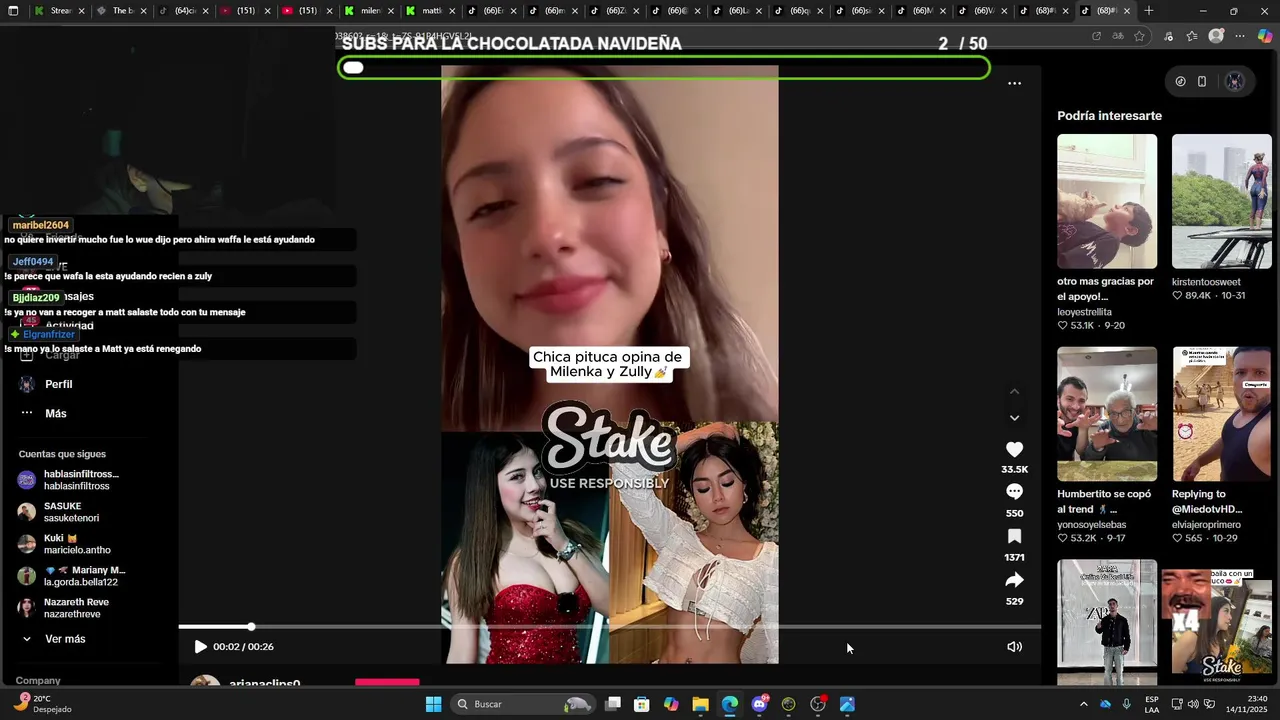Open page in app using address bar icon
The image size is (1280, 720).
pos(1096,36)
